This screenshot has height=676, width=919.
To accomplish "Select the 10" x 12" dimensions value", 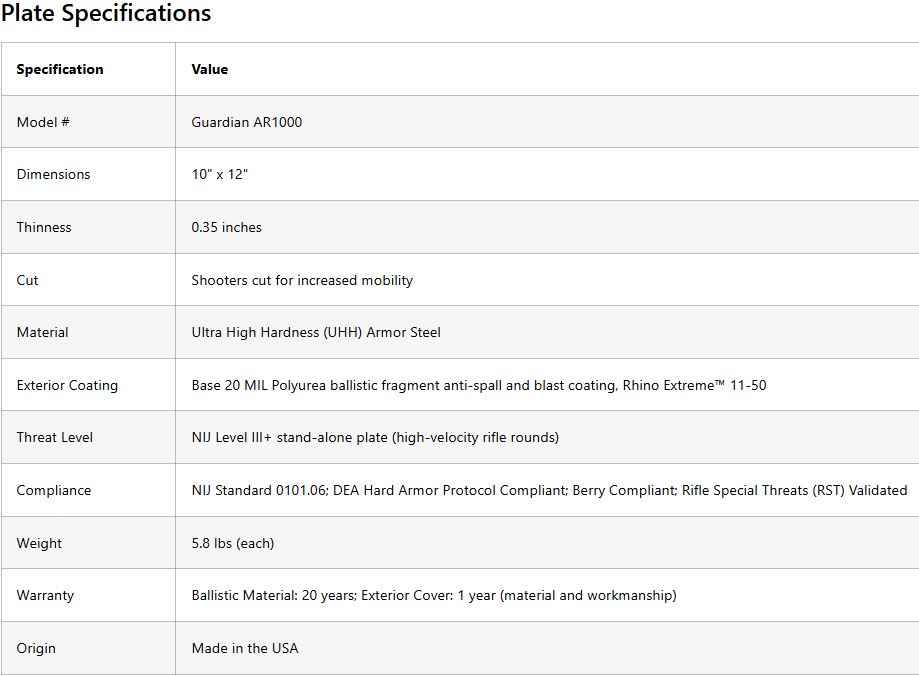I will (x=220, y=174).
